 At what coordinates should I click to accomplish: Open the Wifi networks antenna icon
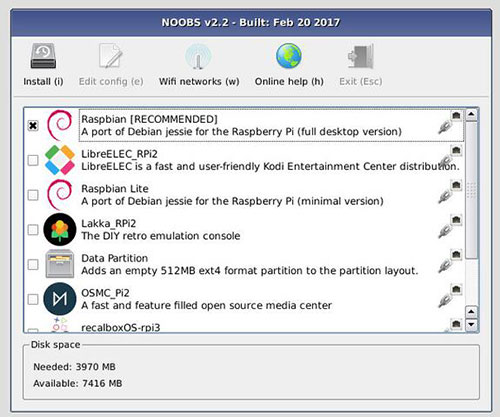[x=198, y=56]
